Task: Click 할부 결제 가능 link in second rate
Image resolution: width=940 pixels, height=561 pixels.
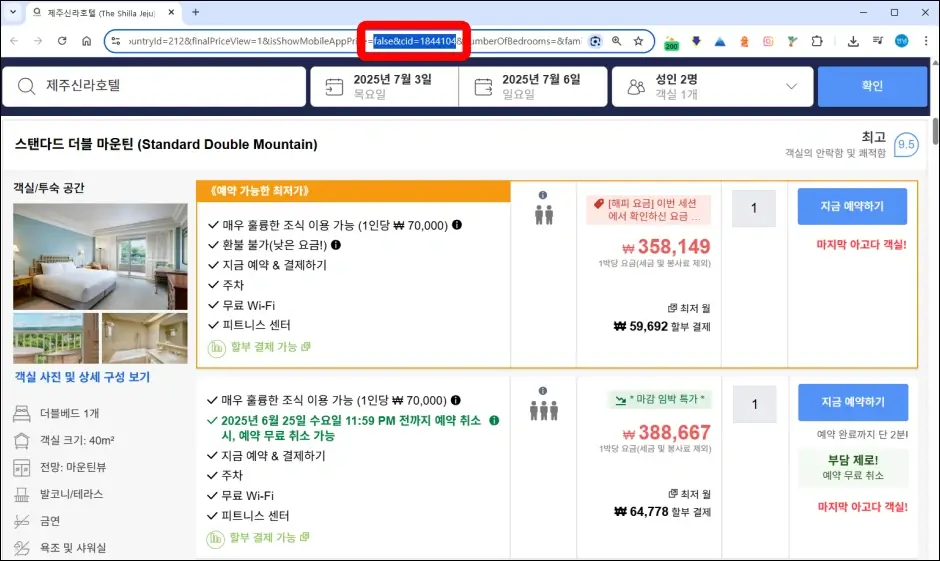Action: click(x=269, y=538)
